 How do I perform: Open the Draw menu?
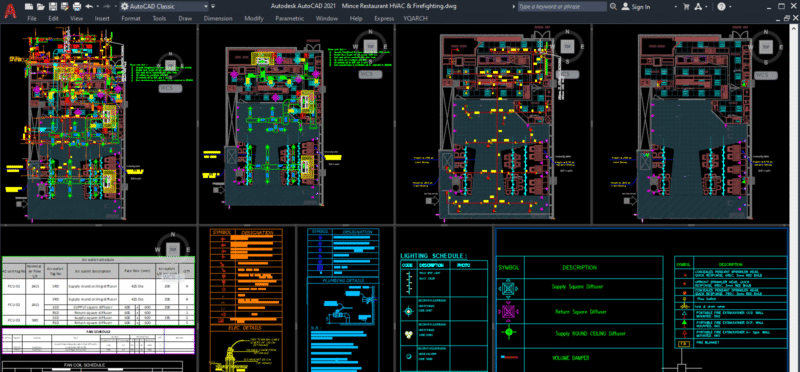[185, 18]
